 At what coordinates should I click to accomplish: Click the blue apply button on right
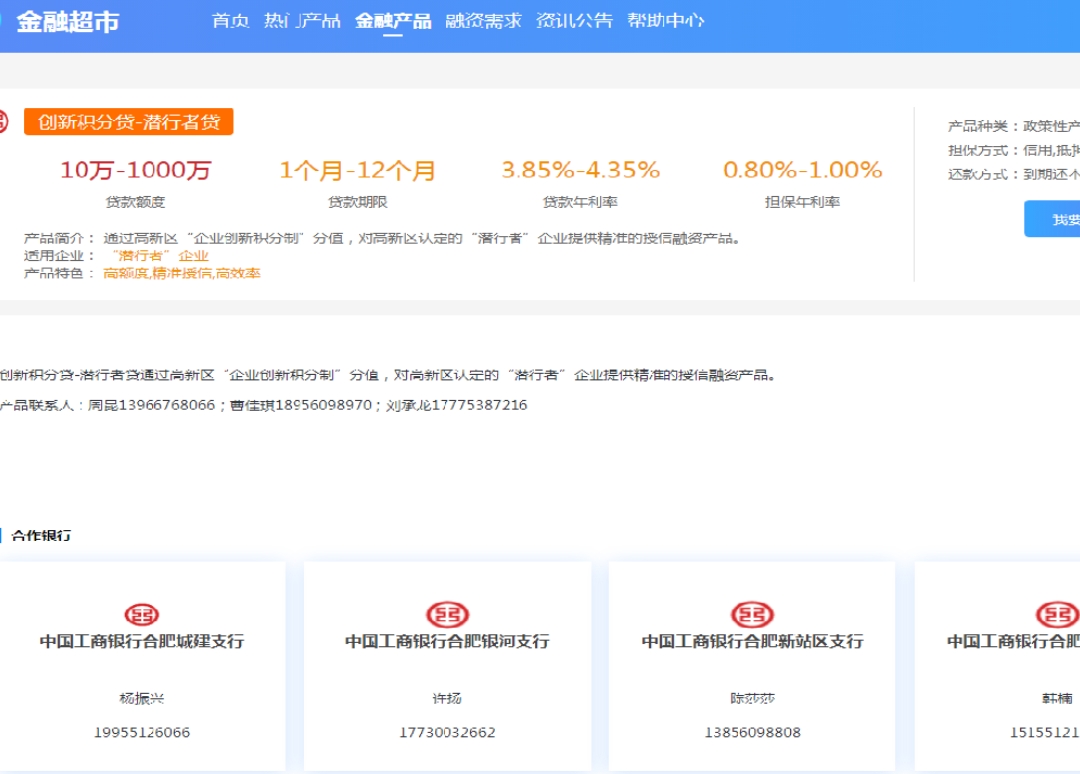[x=1053, y=219]
